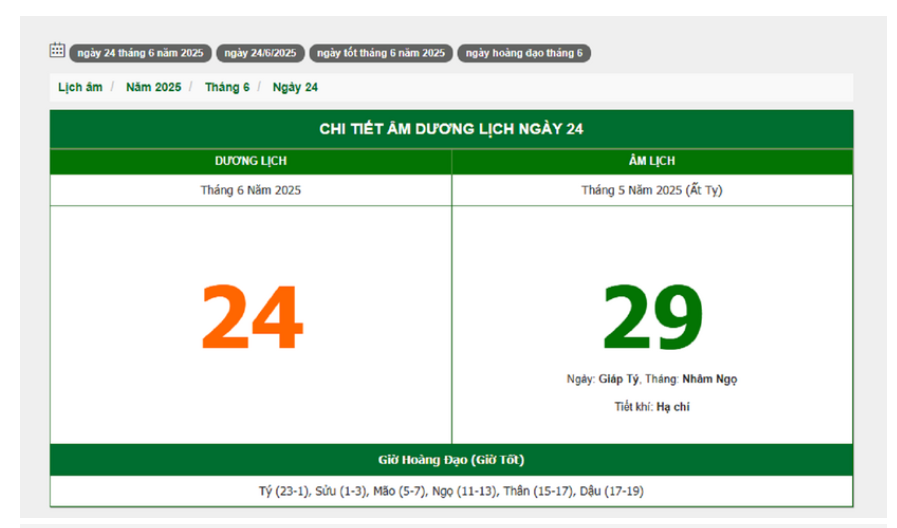Click the 'Hạ chí' solar term
This screenshot has width=897, height=528.
pyautogui.click(x=673, y=406)
